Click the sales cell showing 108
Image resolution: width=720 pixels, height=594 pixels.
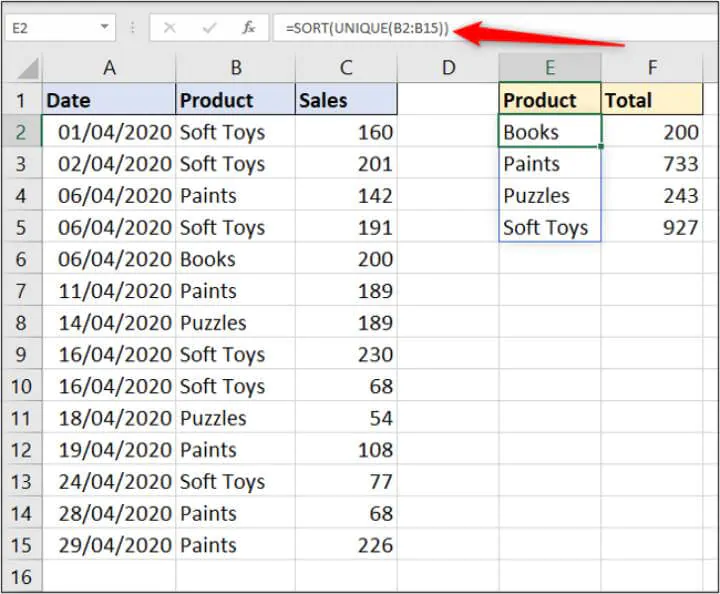346,449
